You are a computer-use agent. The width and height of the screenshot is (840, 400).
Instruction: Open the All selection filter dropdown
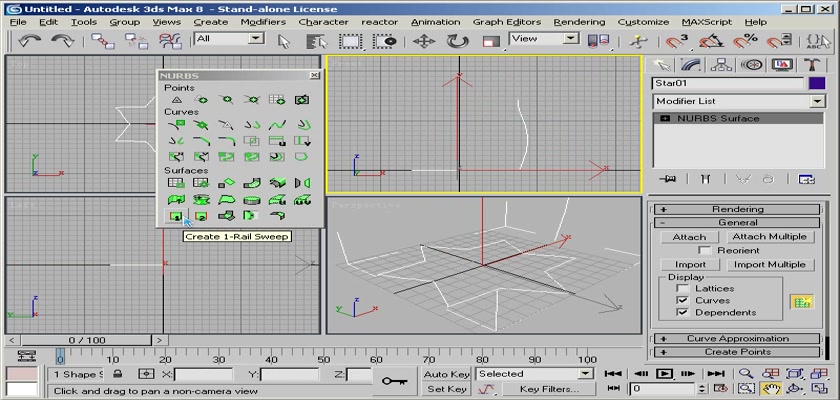[257, 38]
